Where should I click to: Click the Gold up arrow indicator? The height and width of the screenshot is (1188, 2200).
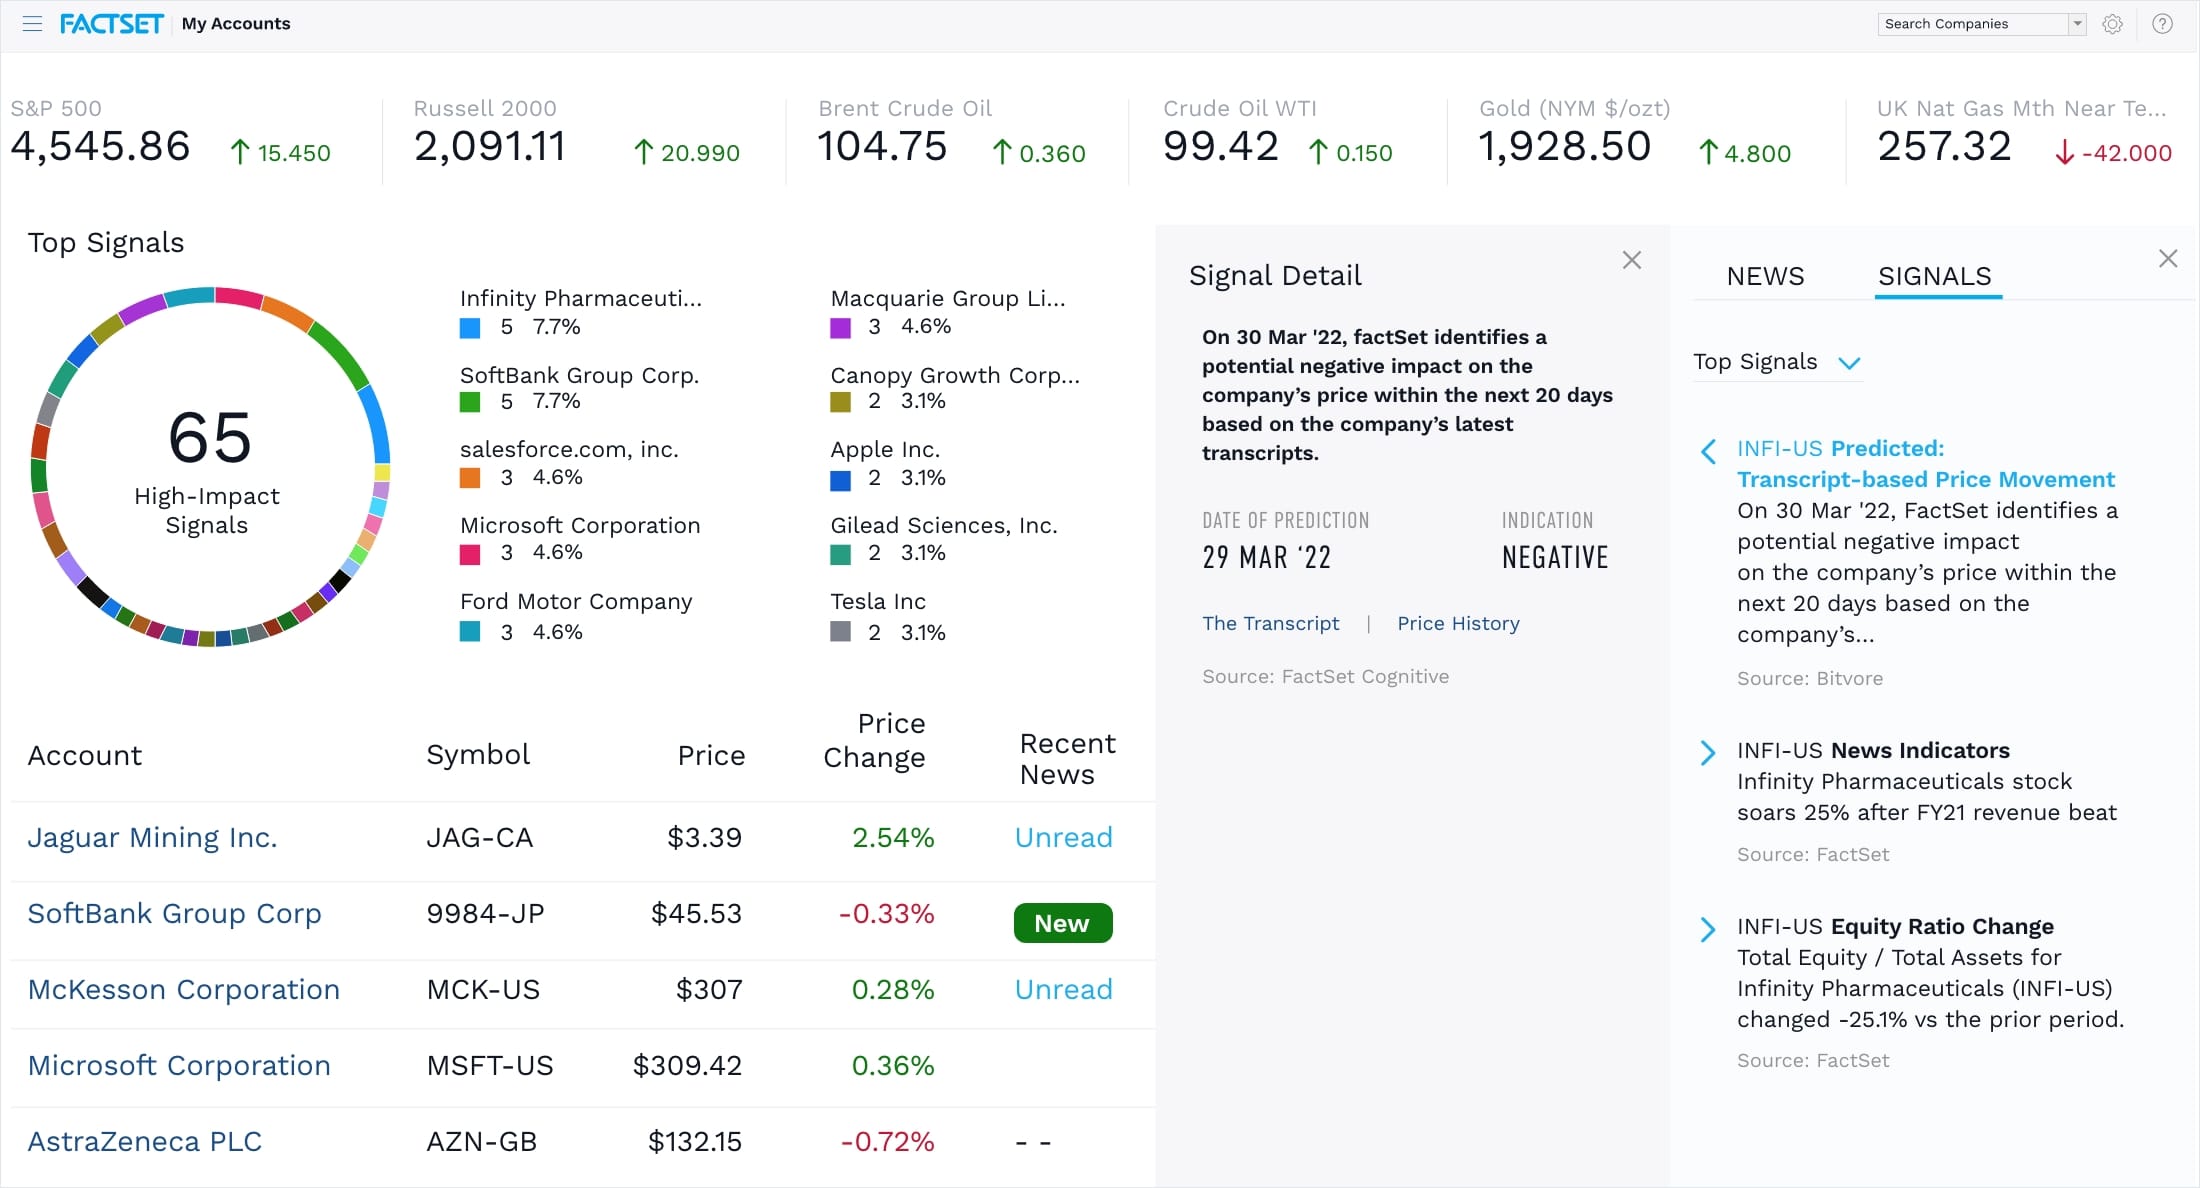coord(1708,152)
